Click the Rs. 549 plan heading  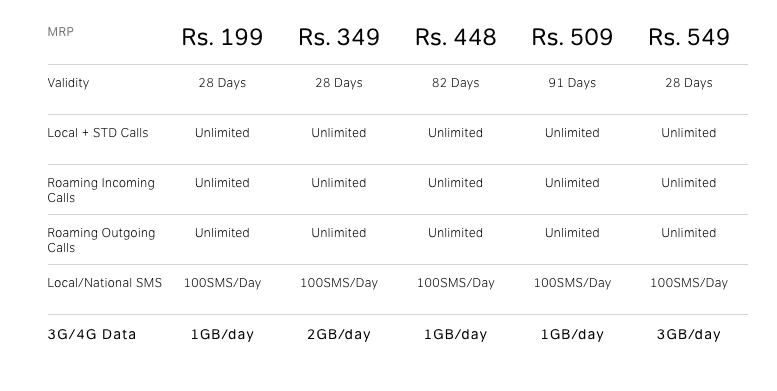689,37
